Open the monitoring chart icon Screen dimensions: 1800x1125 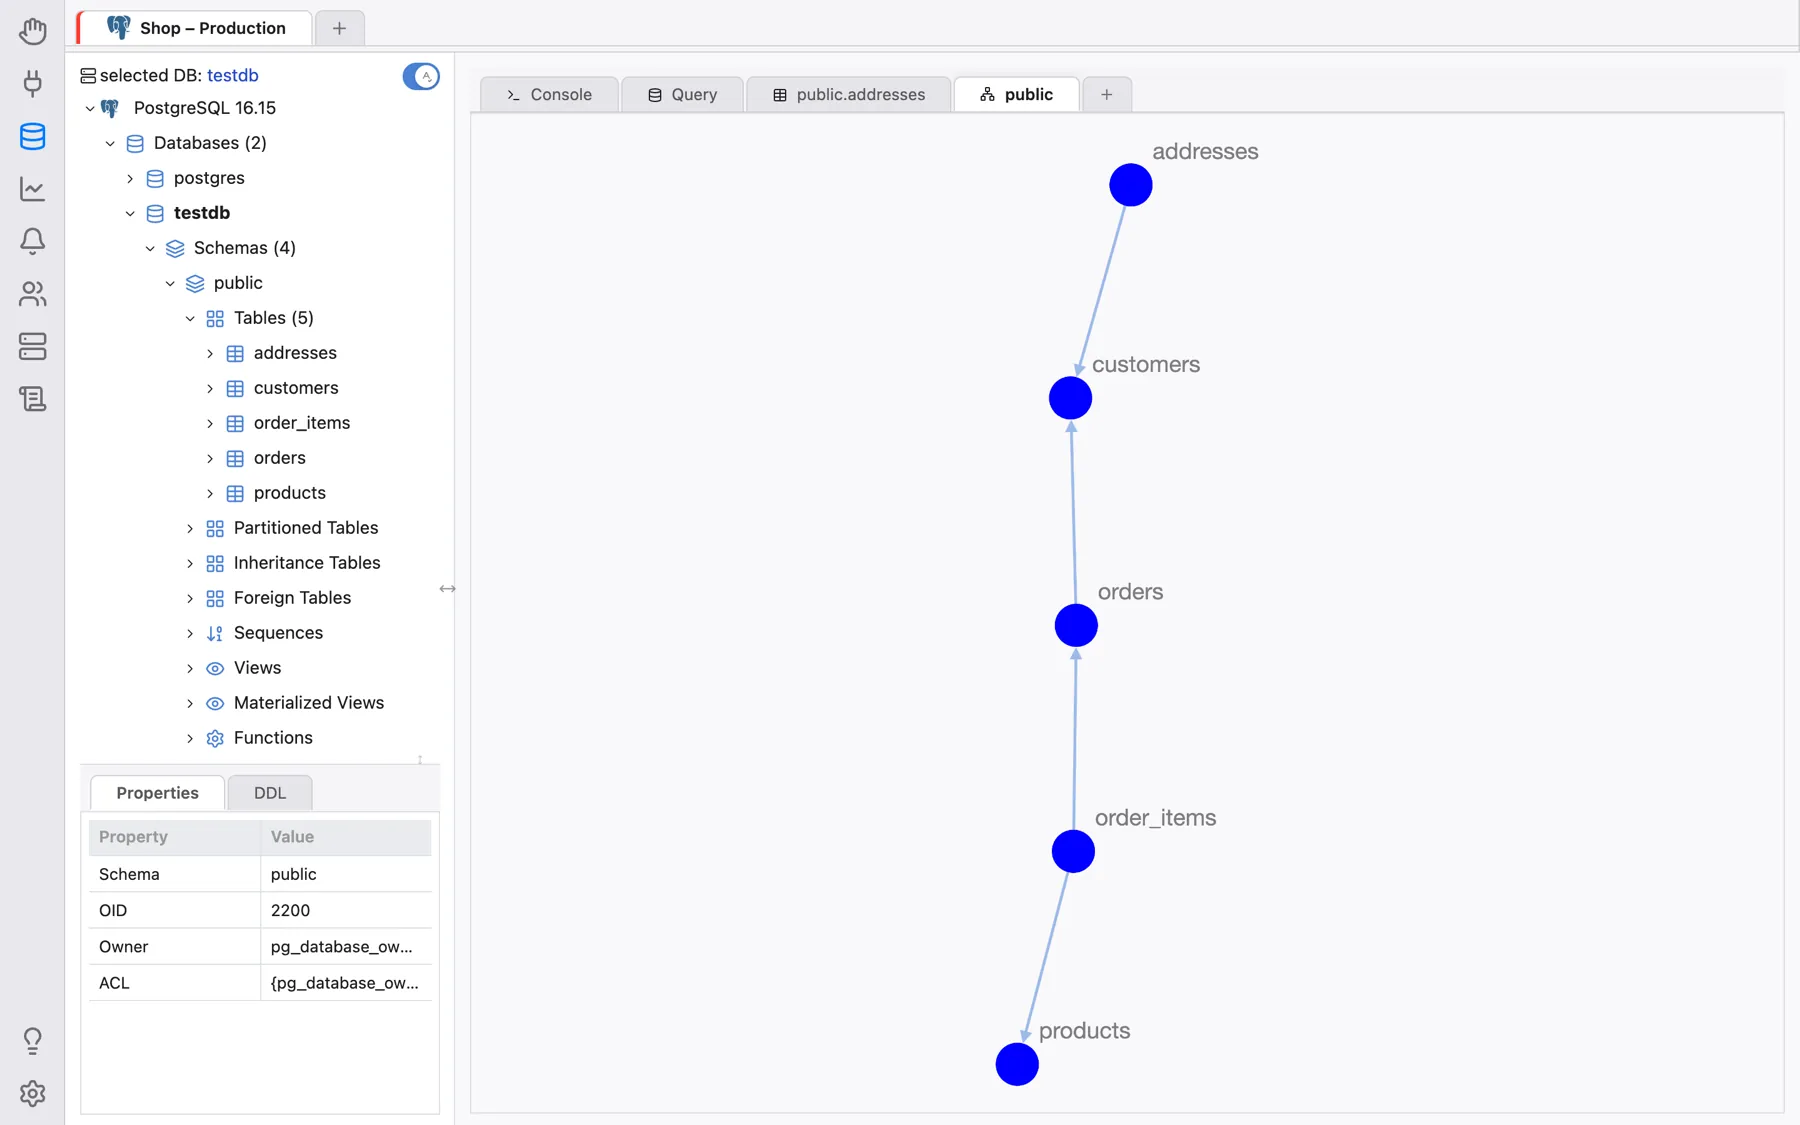[32, 188]
